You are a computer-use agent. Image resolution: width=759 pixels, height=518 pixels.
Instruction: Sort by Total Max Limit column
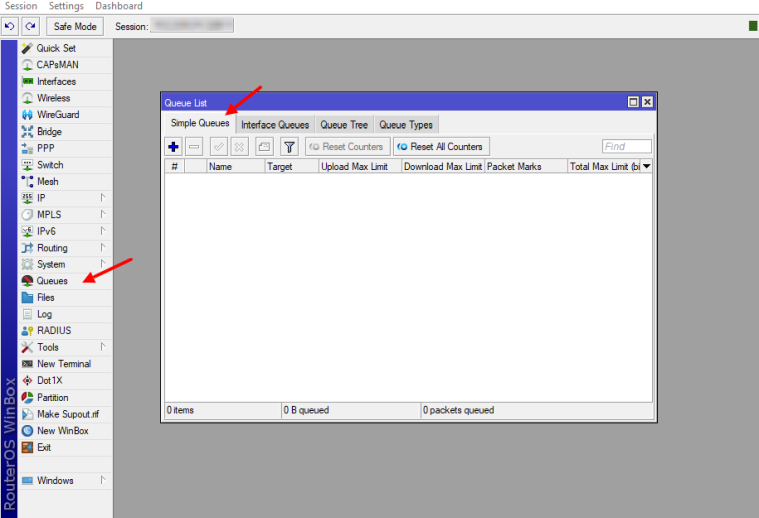(604, 167)
